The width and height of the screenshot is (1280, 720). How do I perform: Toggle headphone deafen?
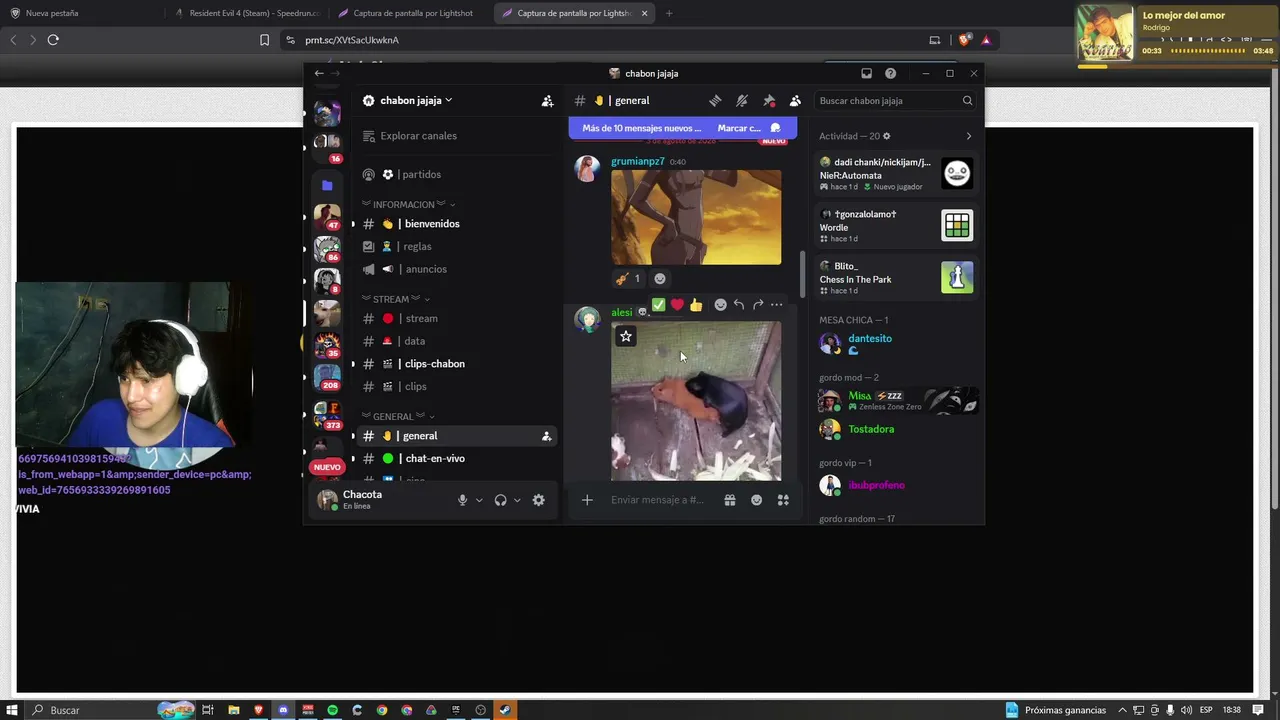click(x=500, y=500)
